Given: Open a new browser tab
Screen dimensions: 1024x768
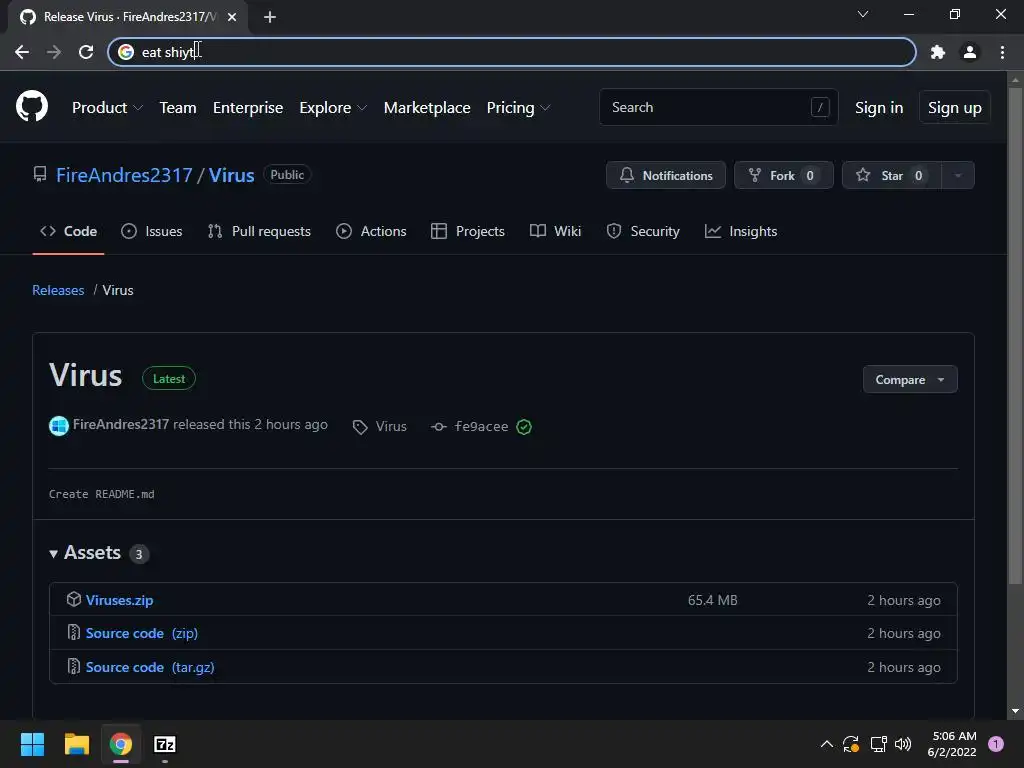Looking at the screenshot, I should pos(270,17).
